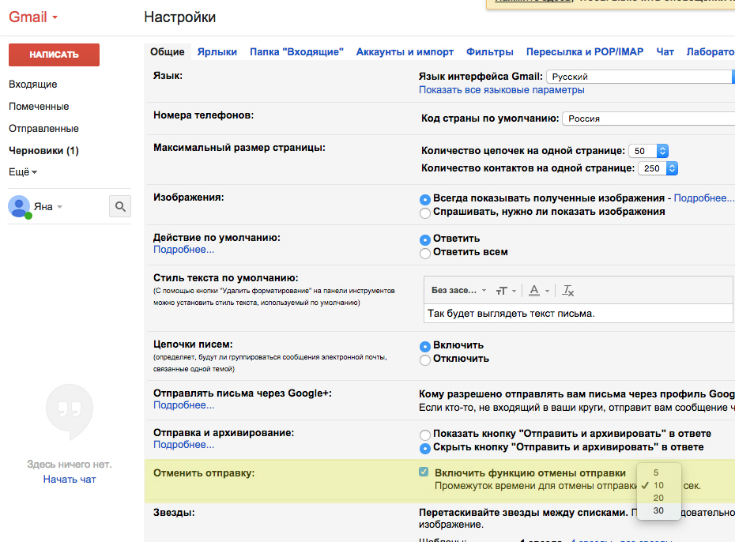Select 'Ответить всем' radio option

(426, 253)
